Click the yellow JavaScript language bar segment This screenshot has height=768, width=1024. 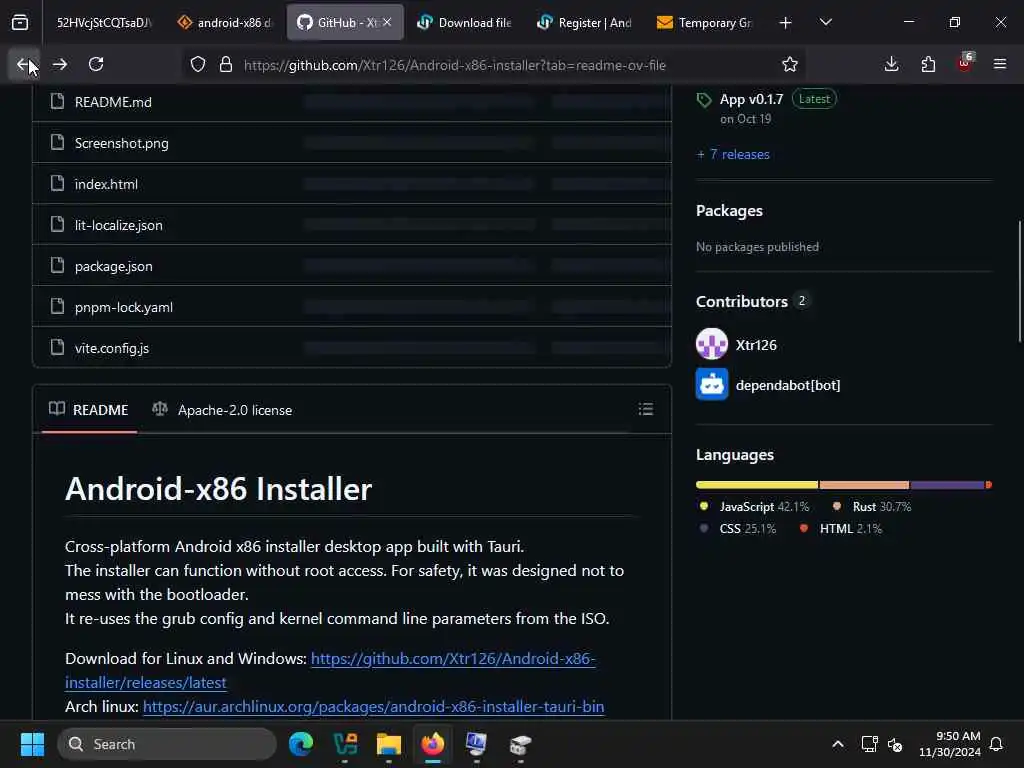pyautogui.click(x=757, y=485)
